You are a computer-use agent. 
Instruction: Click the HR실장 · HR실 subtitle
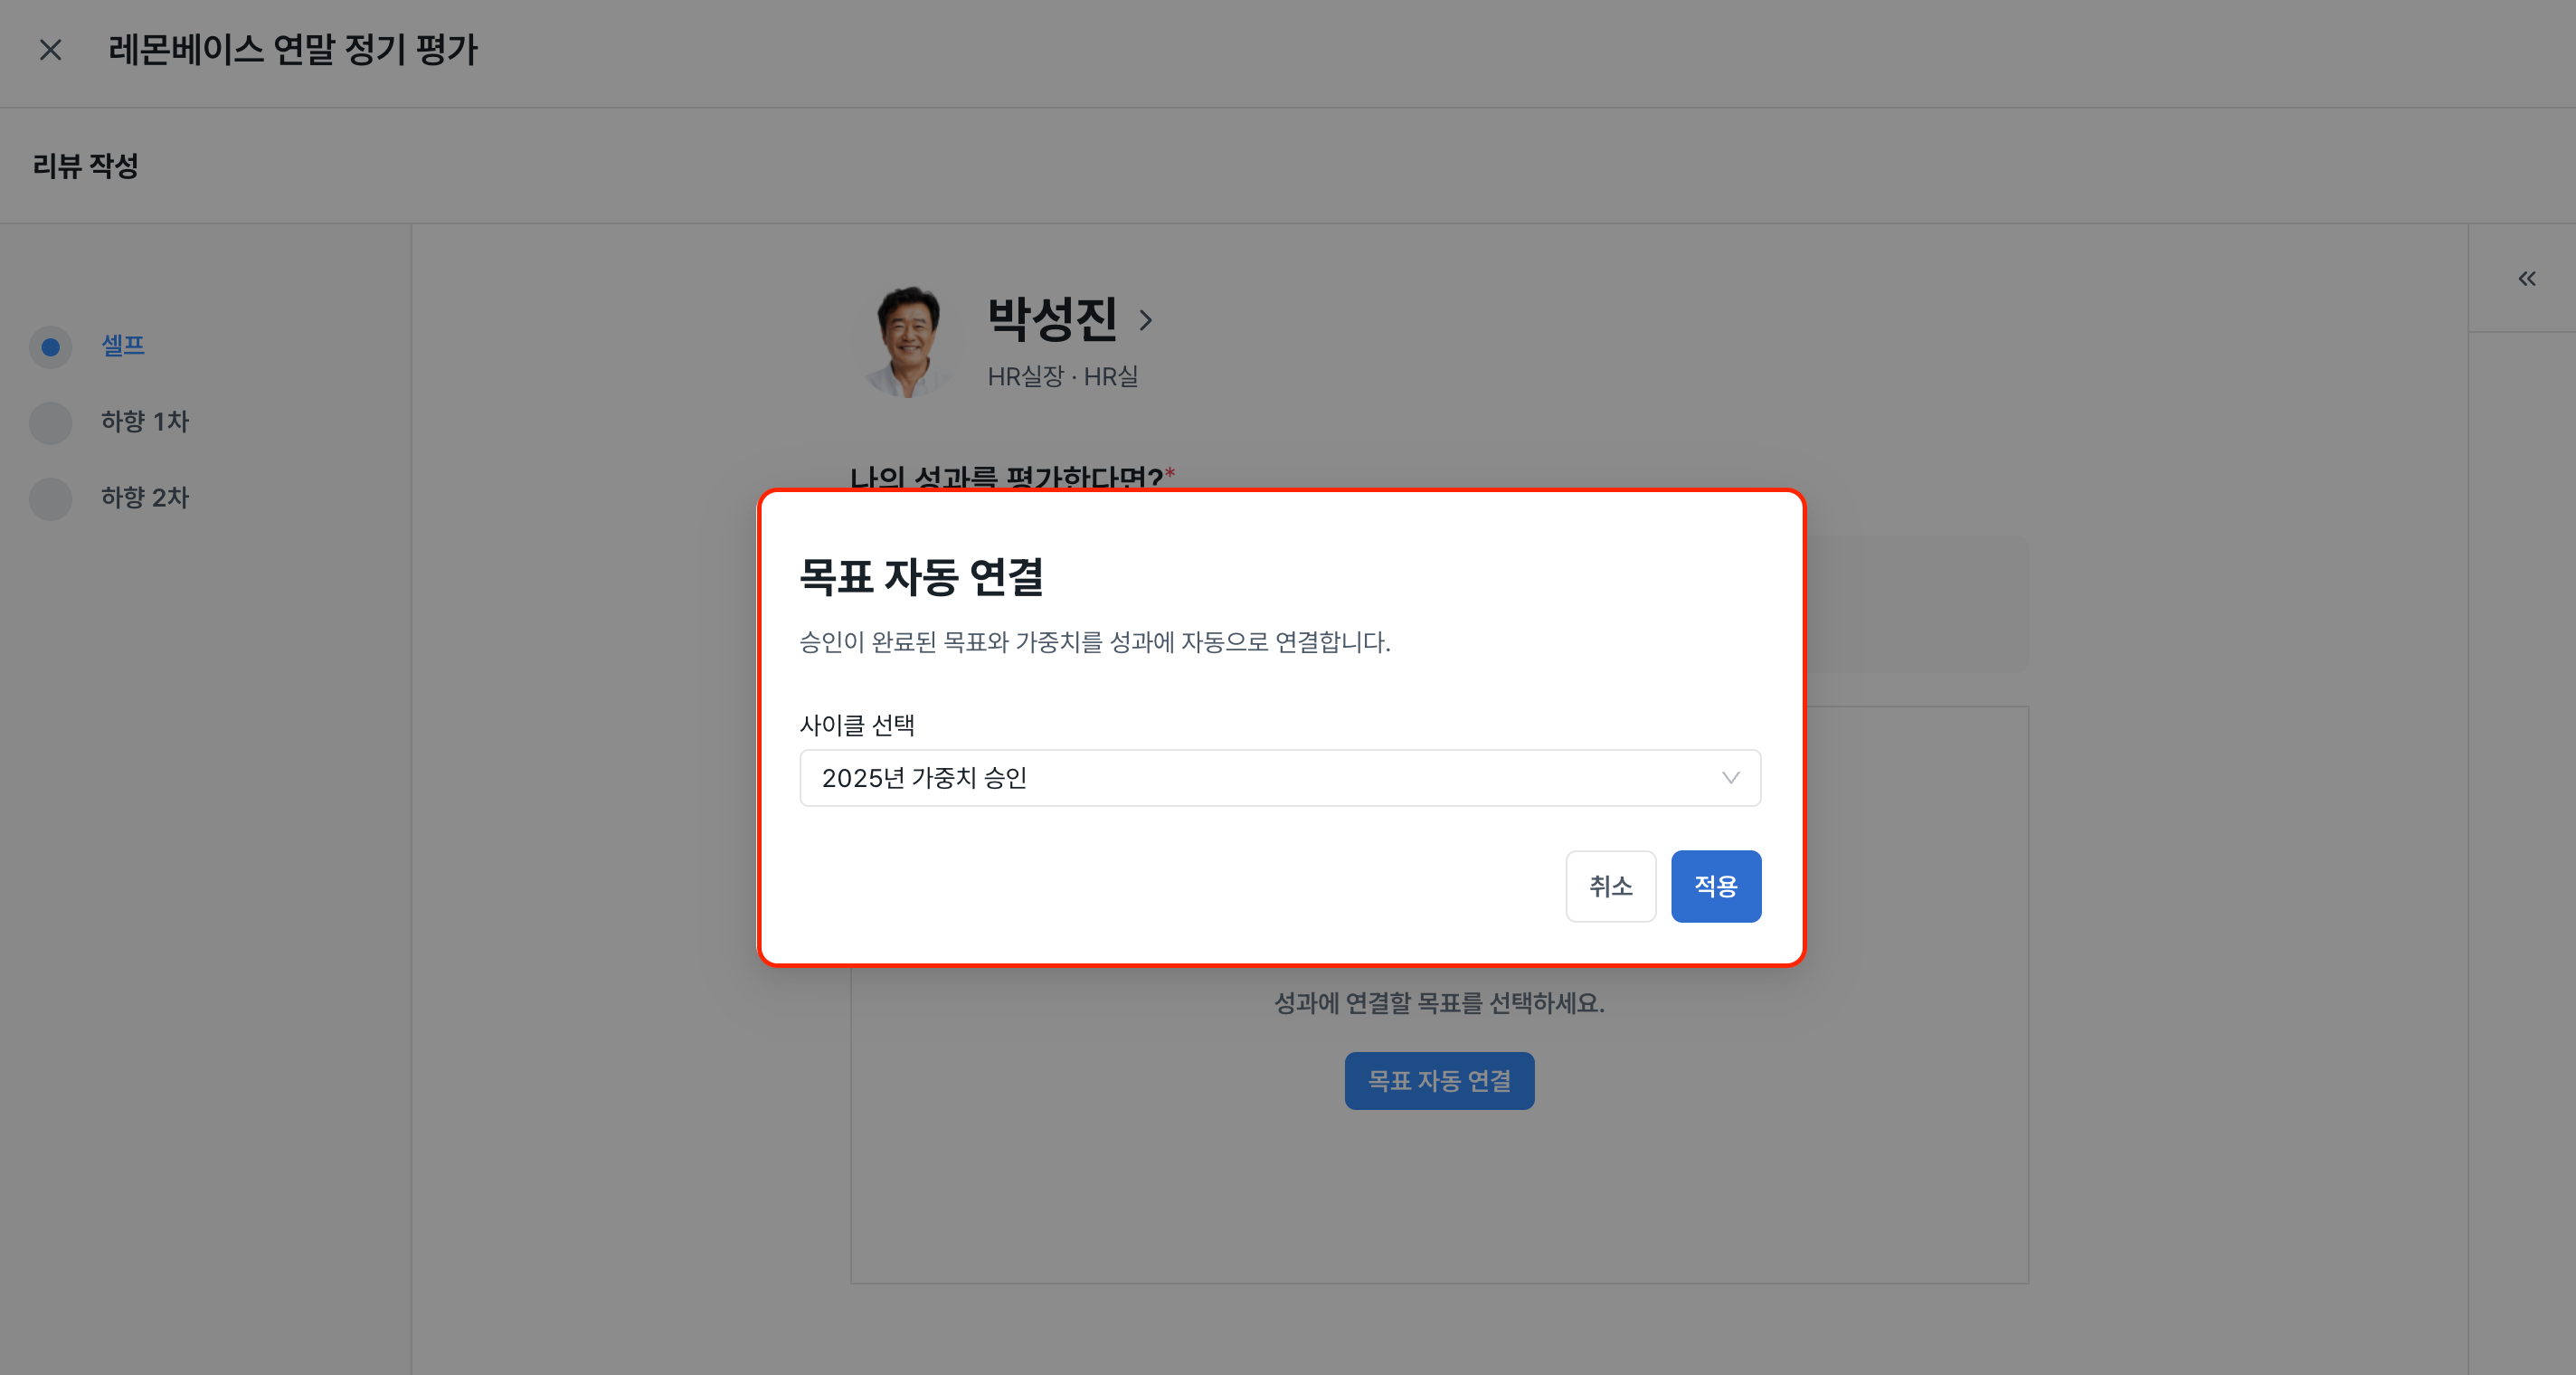[x=1063, y=377]
